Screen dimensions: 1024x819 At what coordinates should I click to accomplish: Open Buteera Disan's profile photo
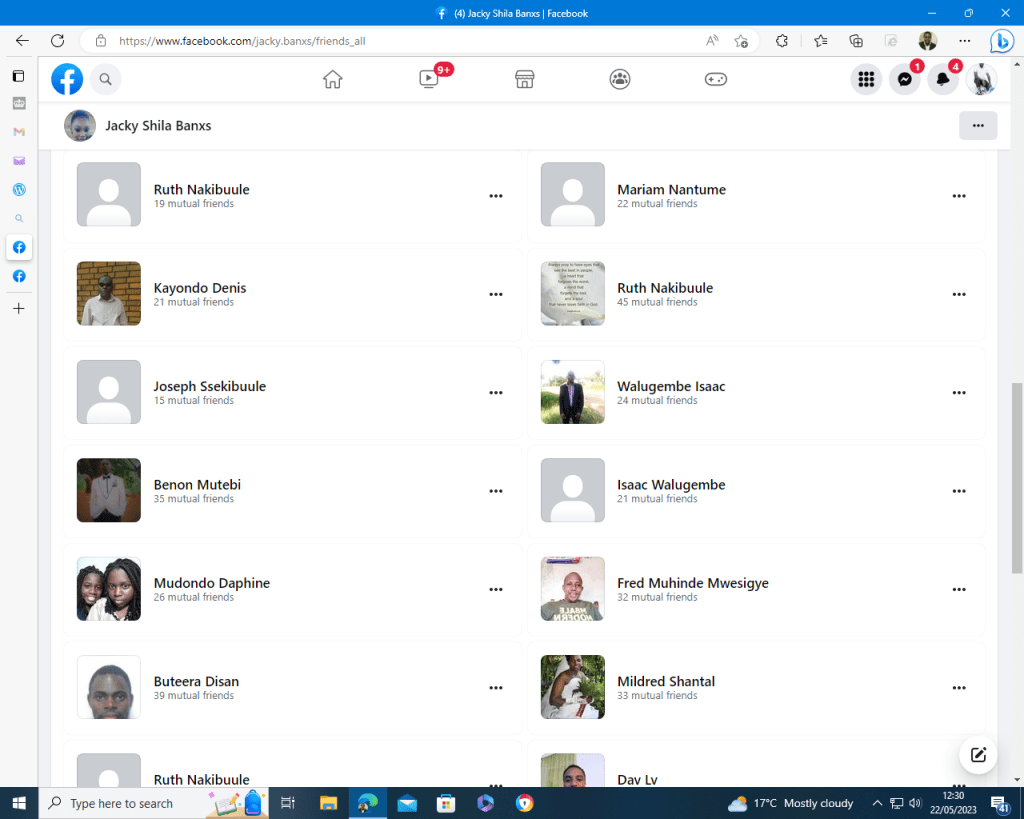(109, 687)
